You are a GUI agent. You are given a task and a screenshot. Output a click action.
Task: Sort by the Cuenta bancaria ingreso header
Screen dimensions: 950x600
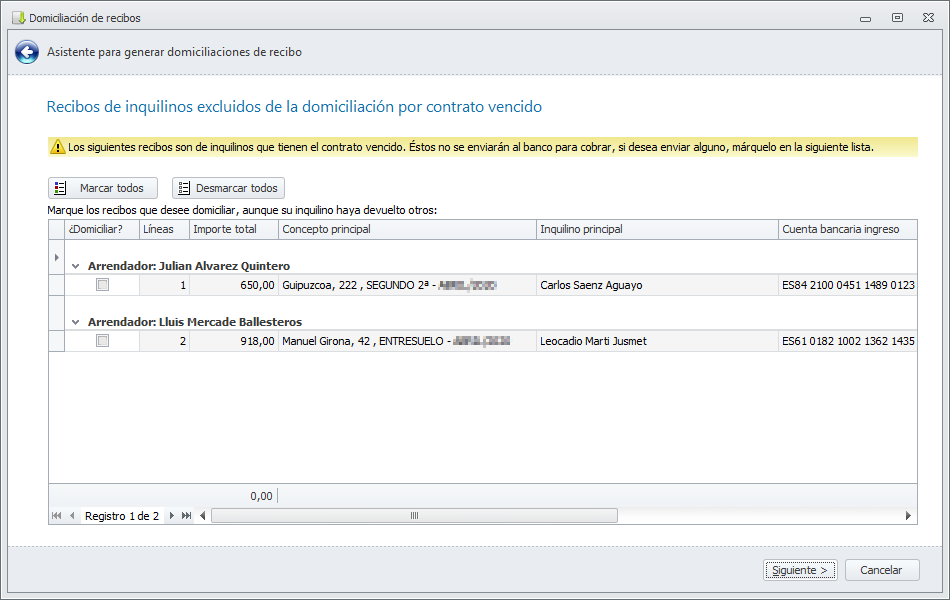coord(848,229)
